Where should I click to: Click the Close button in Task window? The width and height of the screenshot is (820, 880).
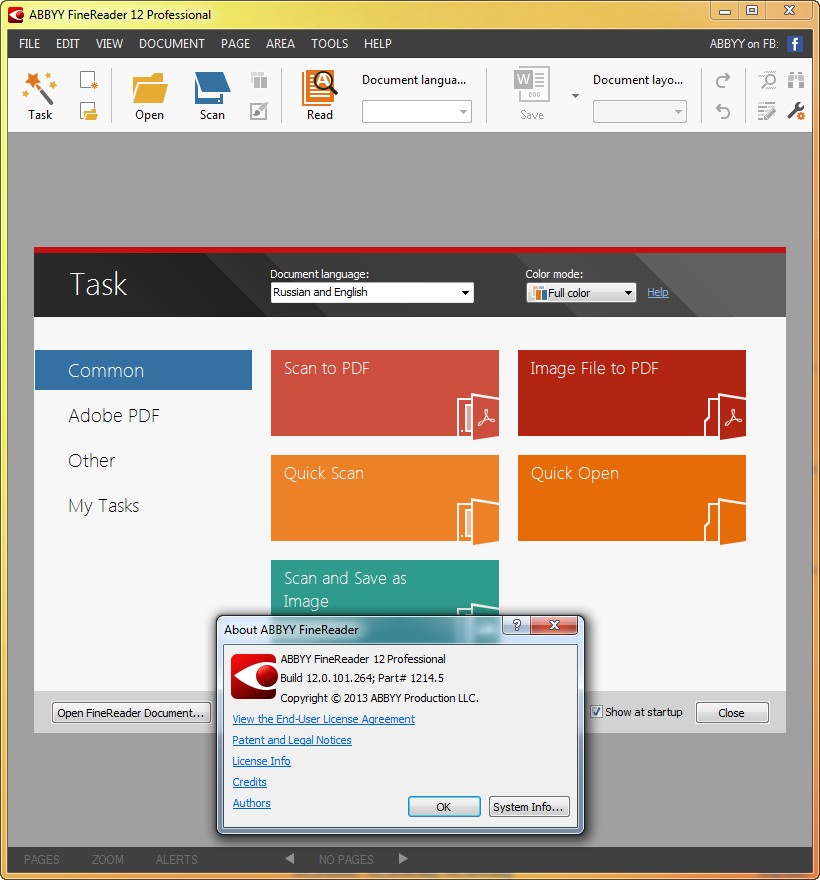click(x=732, y=712)
